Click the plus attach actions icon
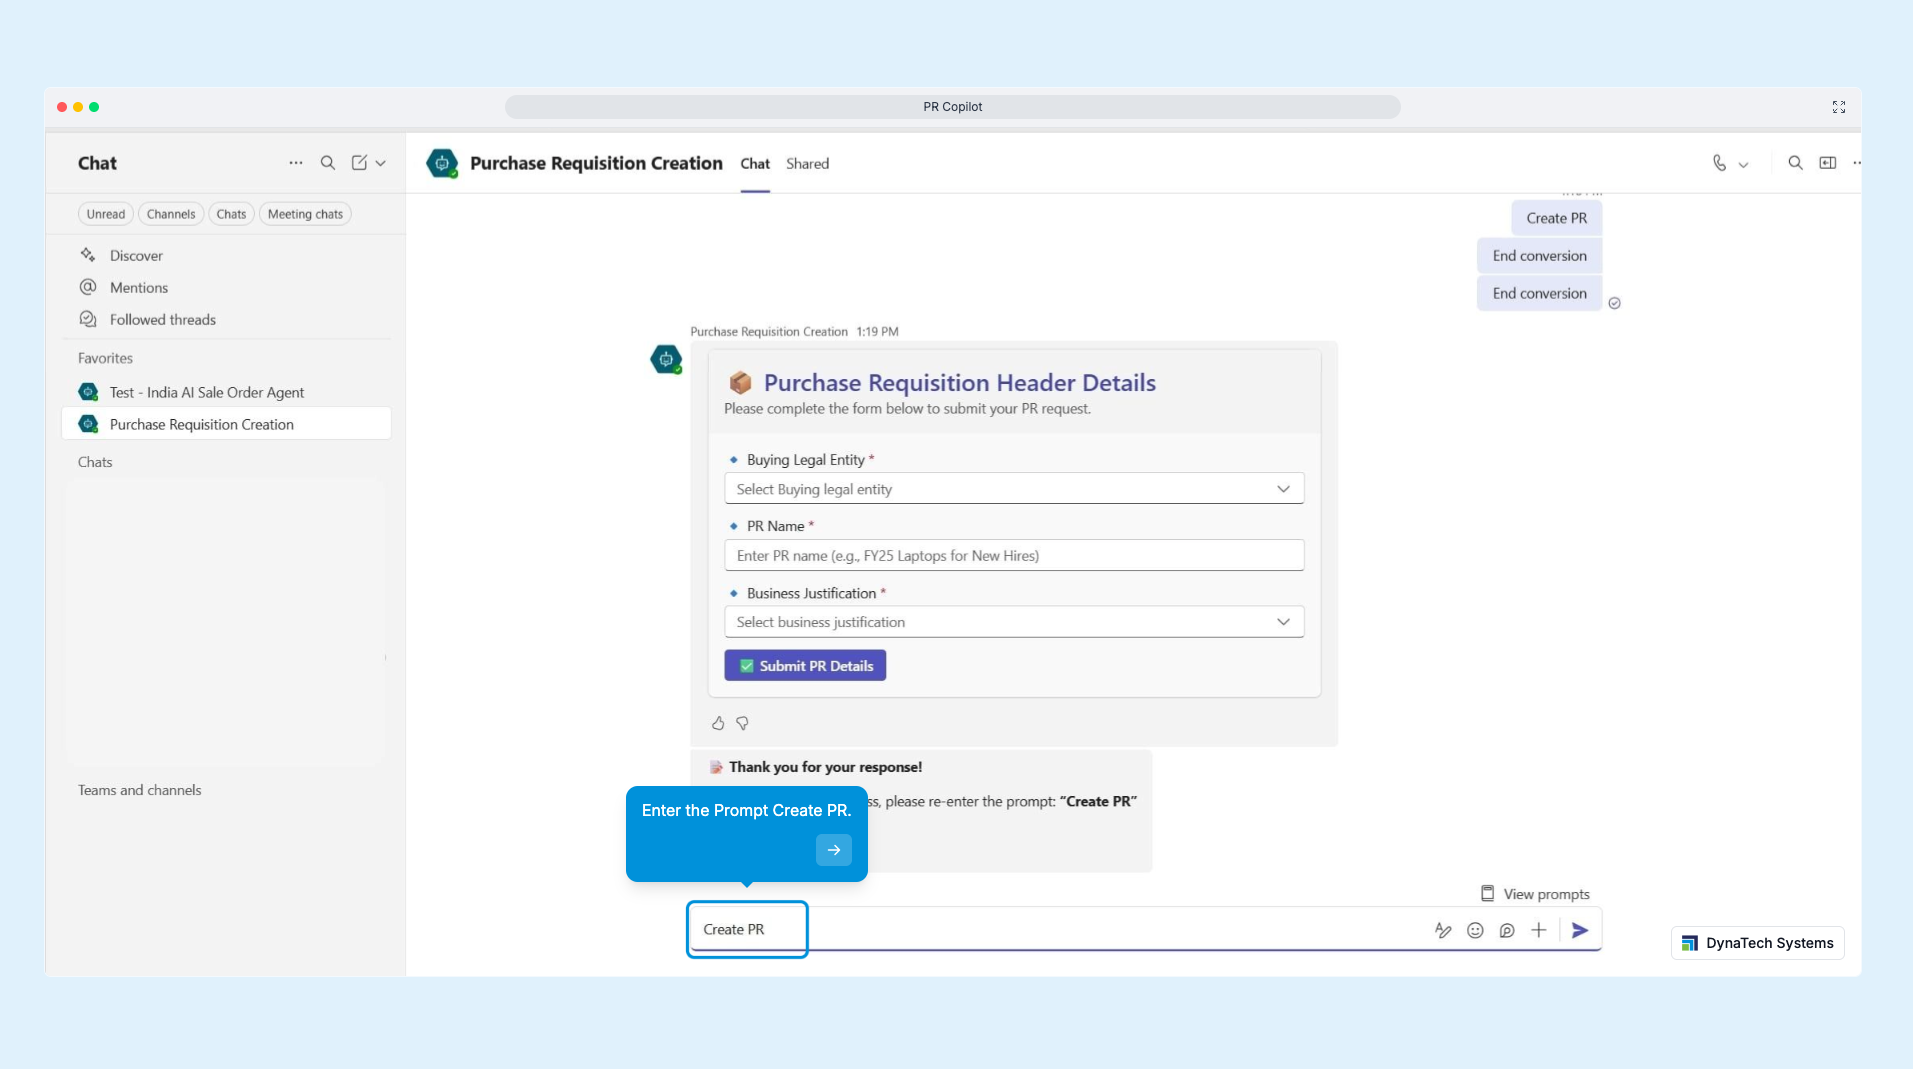Viewport: 1913px width, 1069px height. point(1538,930)
